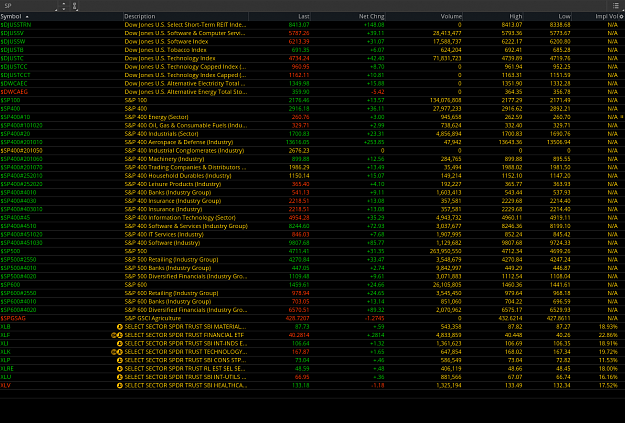The width and height of the screenshot is (625, 423).
Task: Click the yellow icon on the XLV row
Action: (x=120, y=386)
